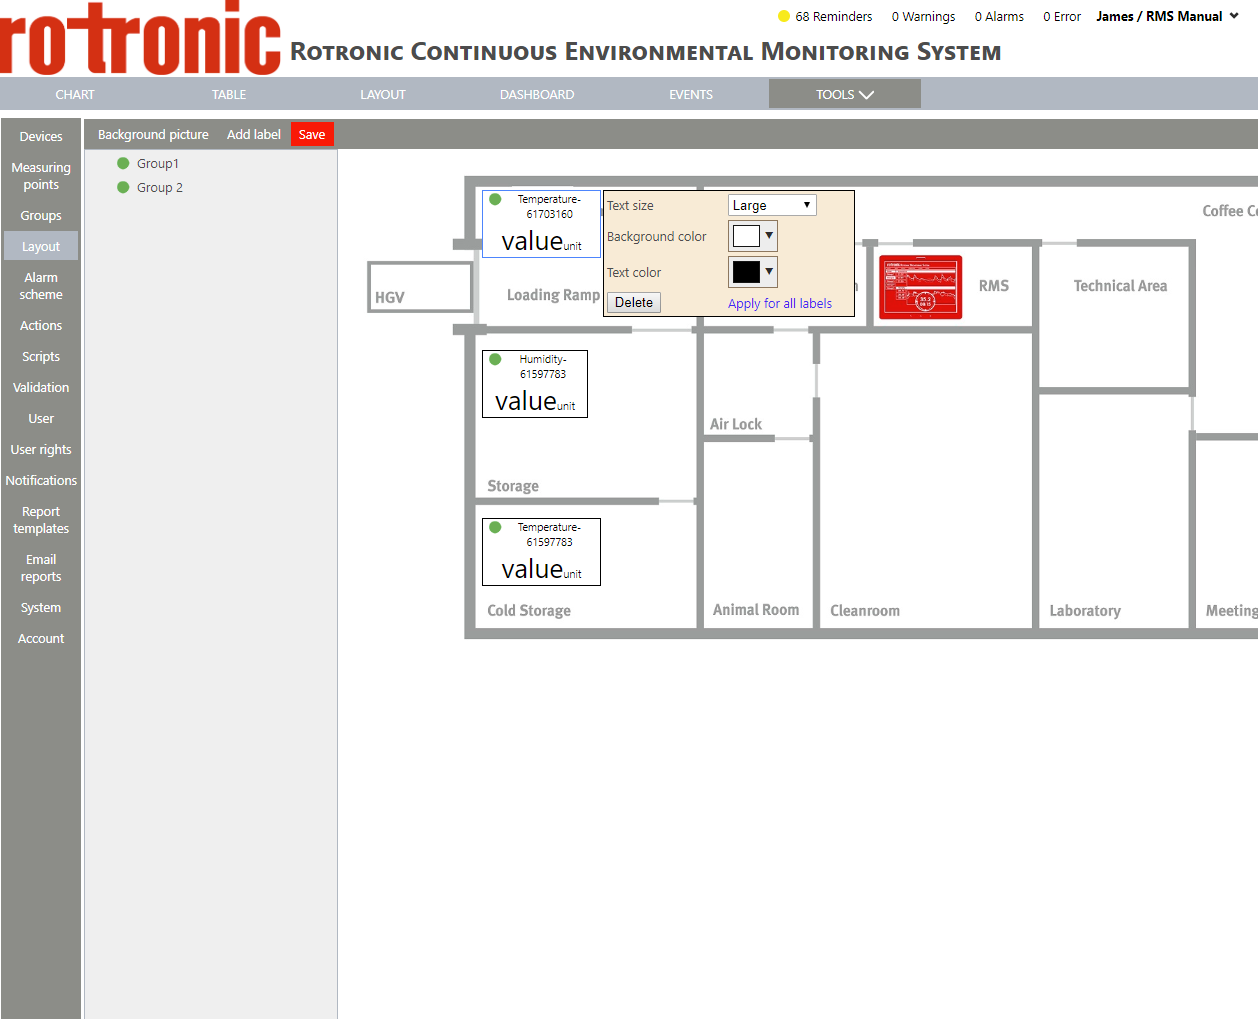Click the RMS room label

point(994,285)
